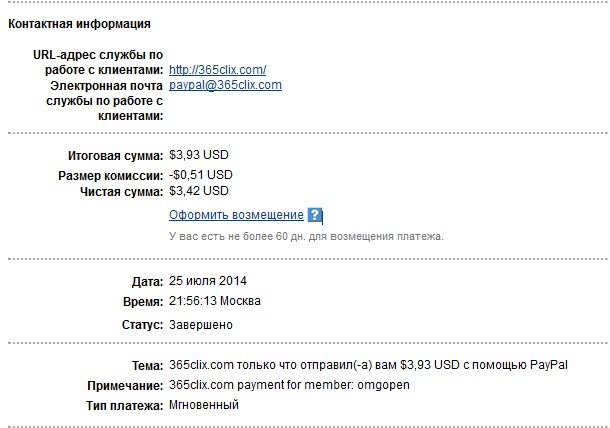Viewport: 610px width, 428px height.
Task: Click the "Размер комиссии:" label
Action: [x=112, y=175]
